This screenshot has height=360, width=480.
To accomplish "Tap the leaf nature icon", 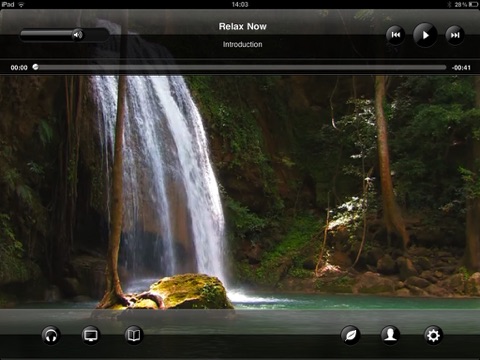I will pos(350,335).
